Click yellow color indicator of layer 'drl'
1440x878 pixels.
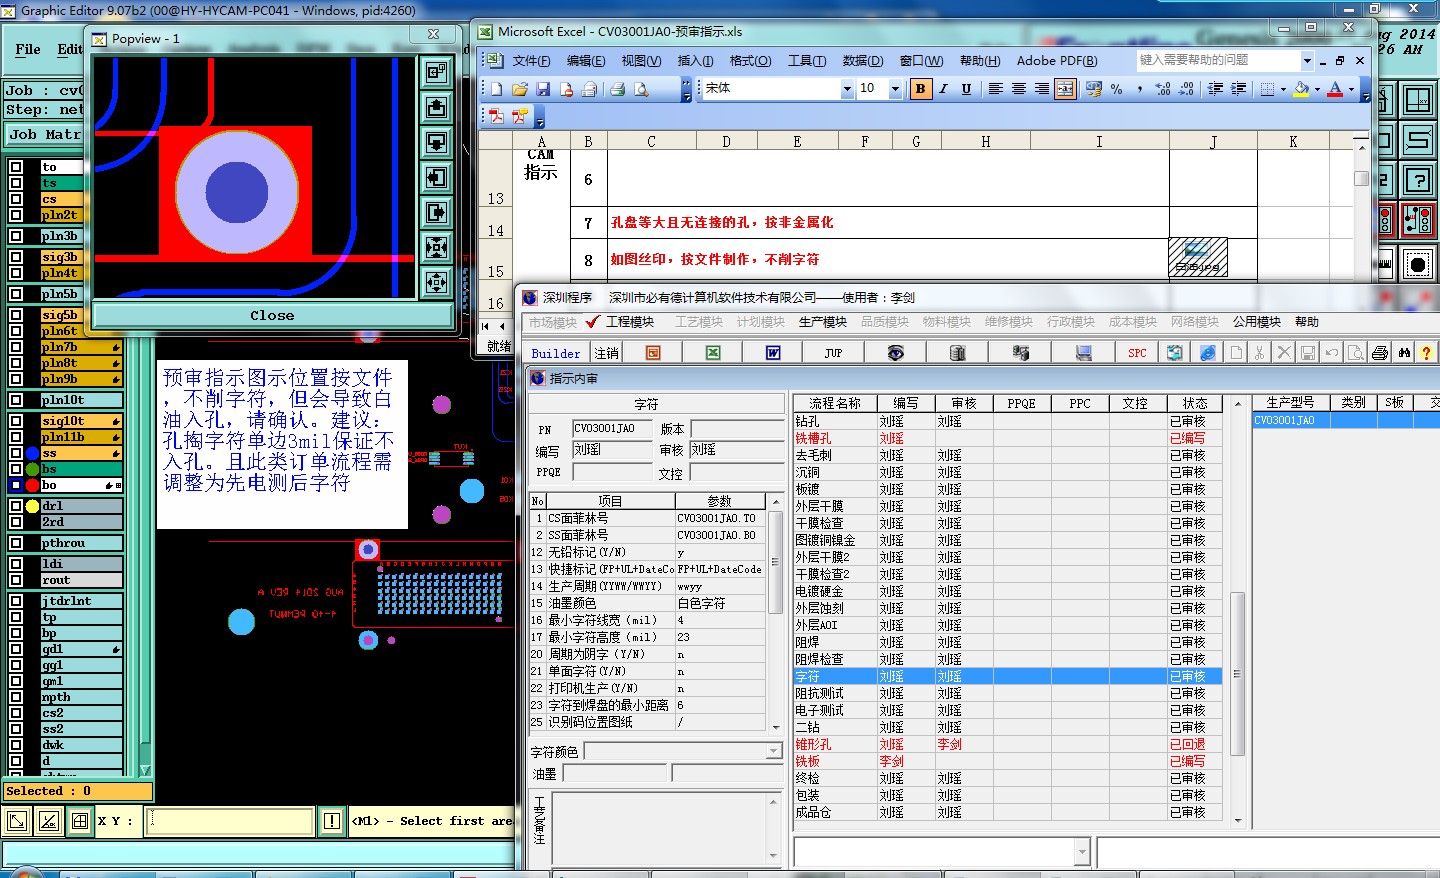click(x=32, y=506)
